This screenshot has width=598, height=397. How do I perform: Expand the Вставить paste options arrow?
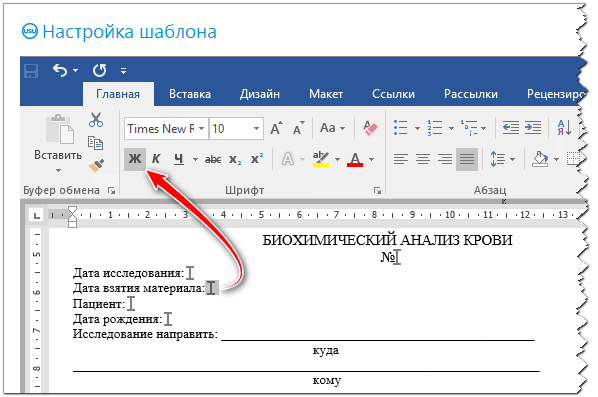click(58, 170)
